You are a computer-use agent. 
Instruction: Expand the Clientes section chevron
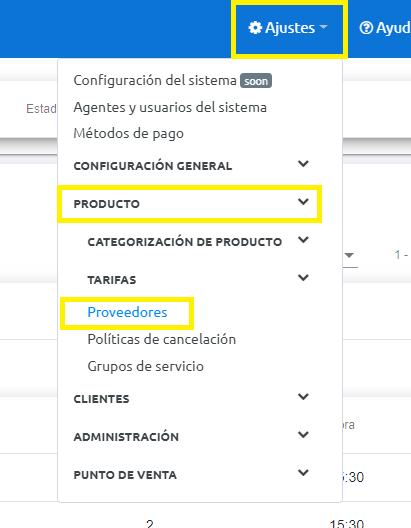tap(303, 397)
